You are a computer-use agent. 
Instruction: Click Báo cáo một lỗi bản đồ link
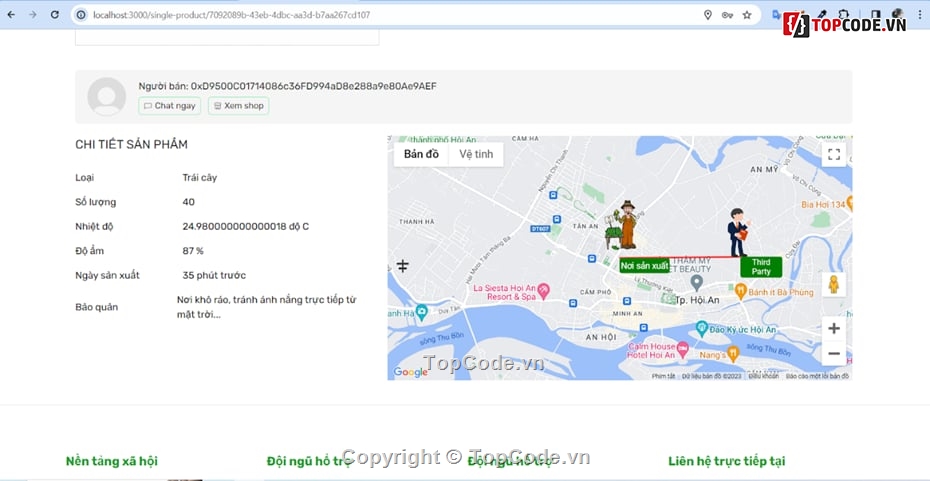(x=817, y=376)
